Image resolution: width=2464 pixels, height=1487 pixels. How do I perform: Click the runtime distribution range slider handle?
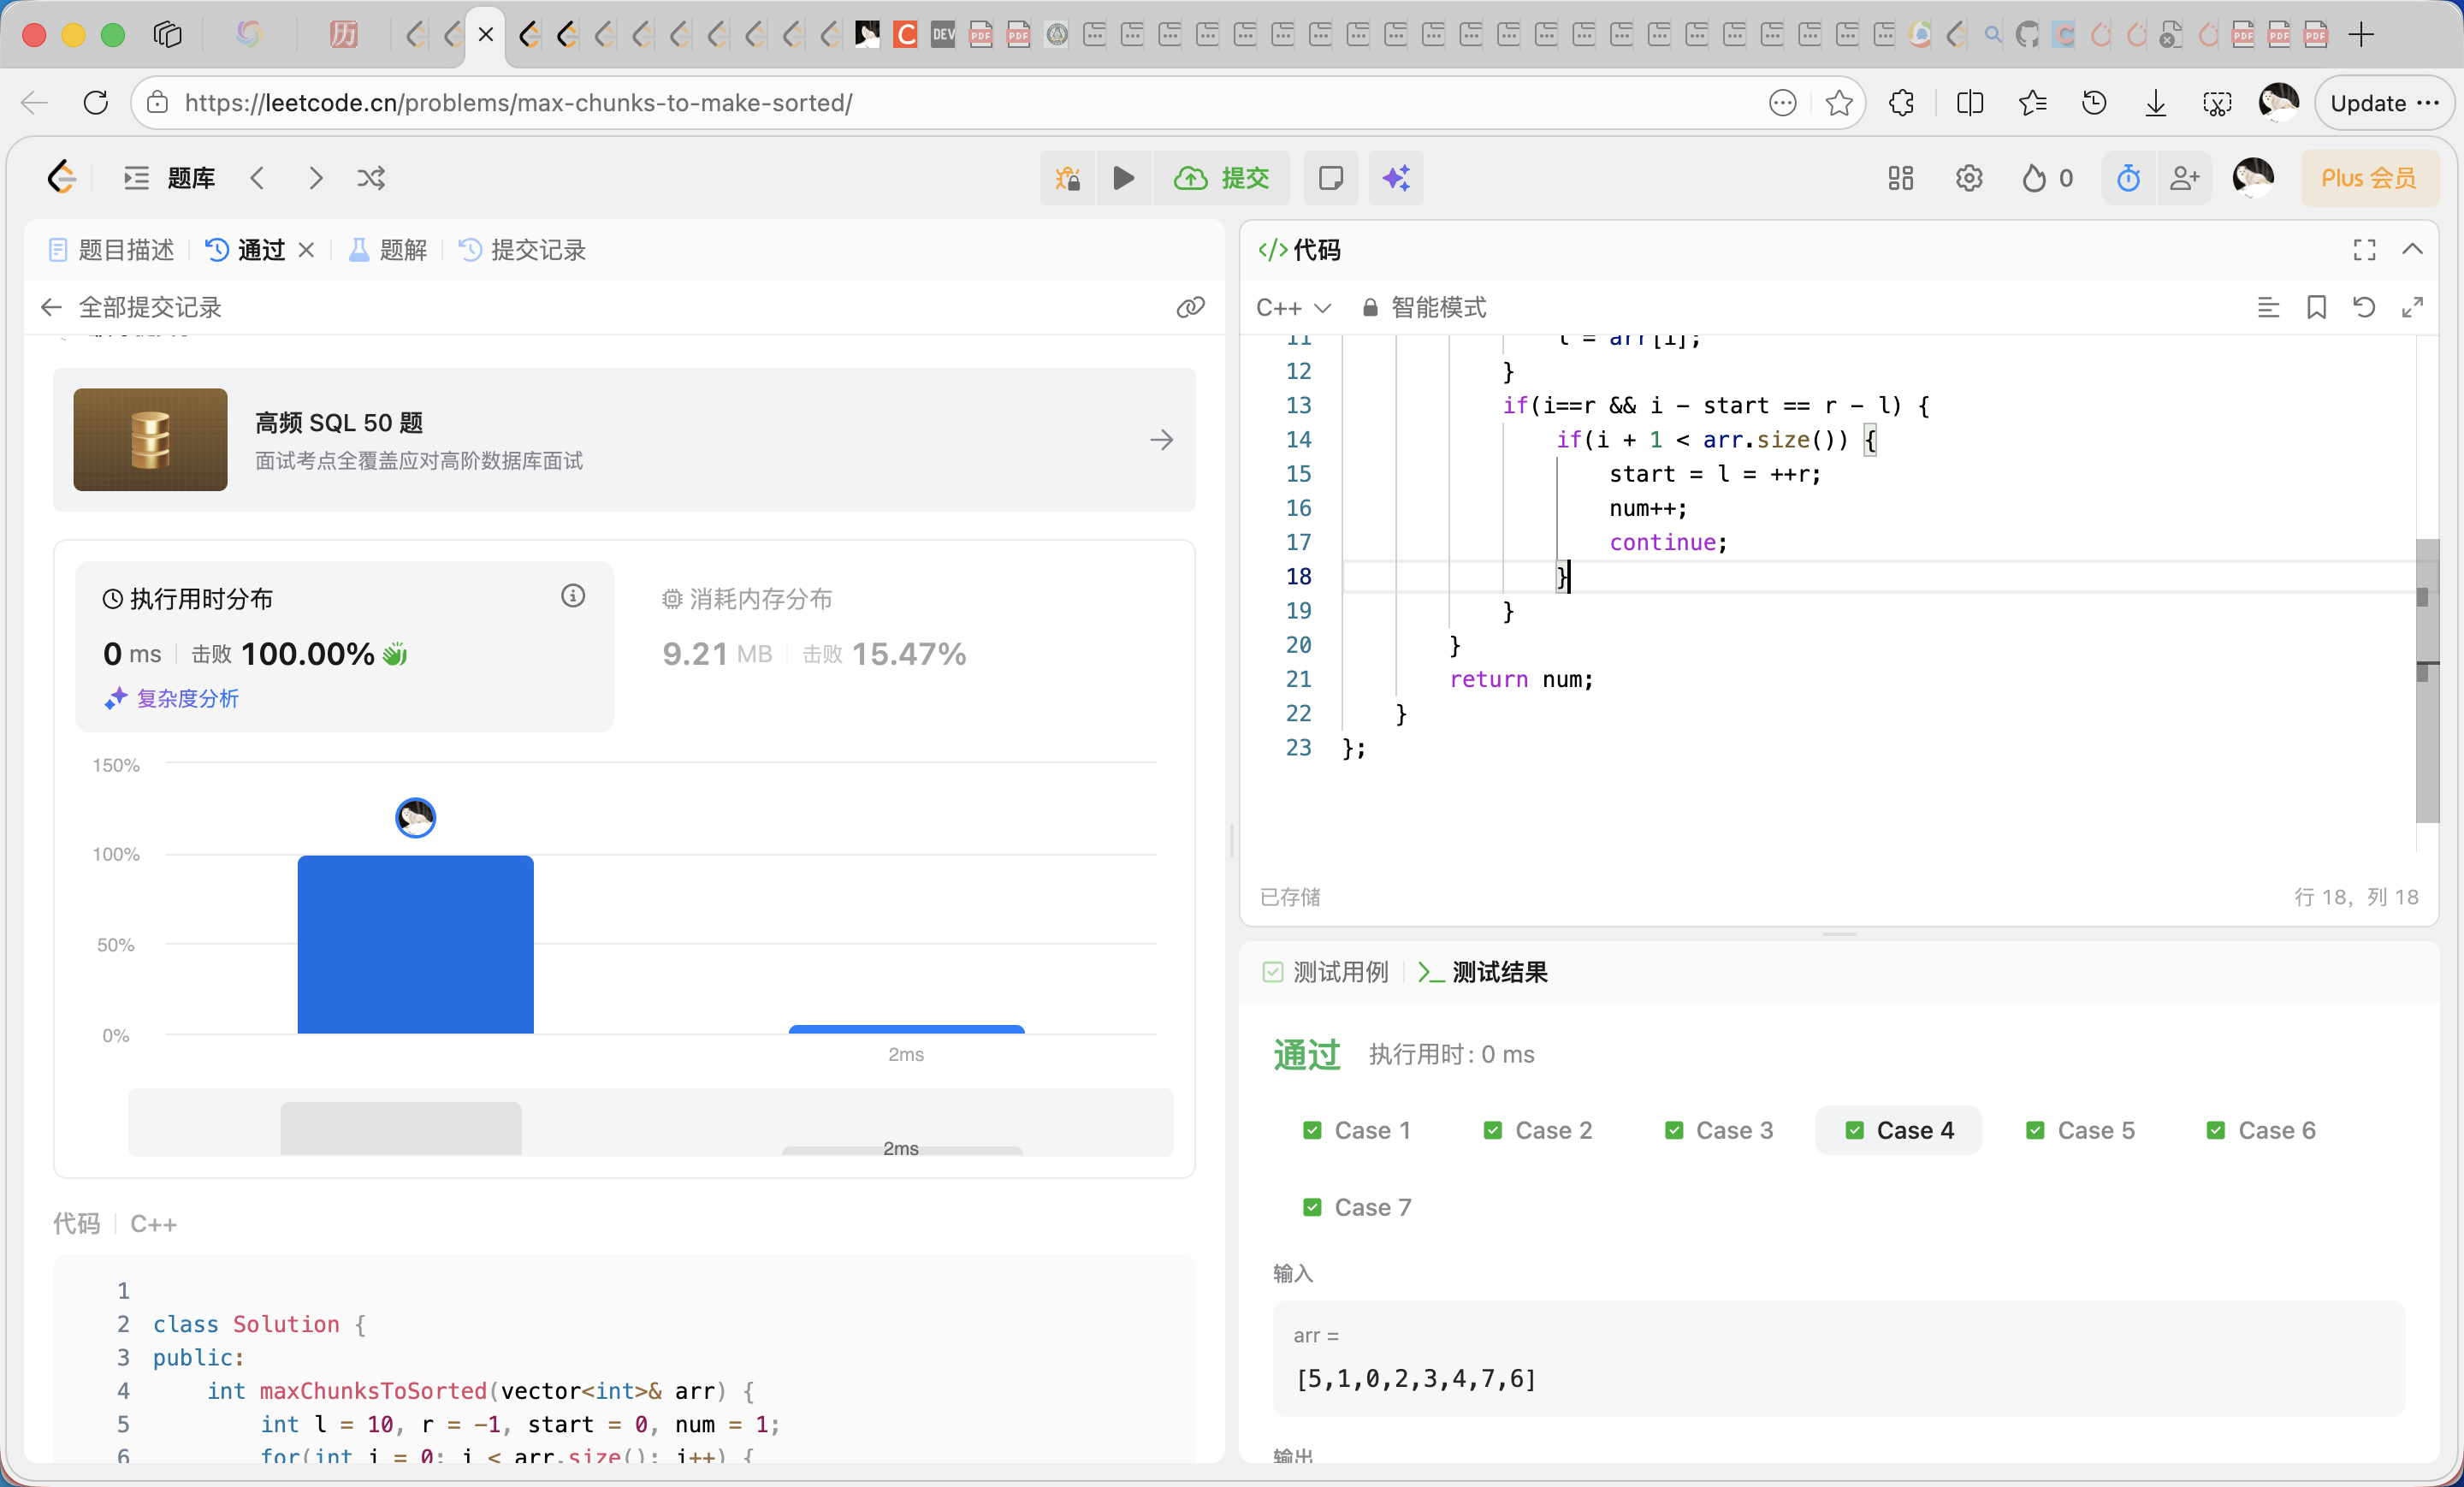[x=400, y=1128]
